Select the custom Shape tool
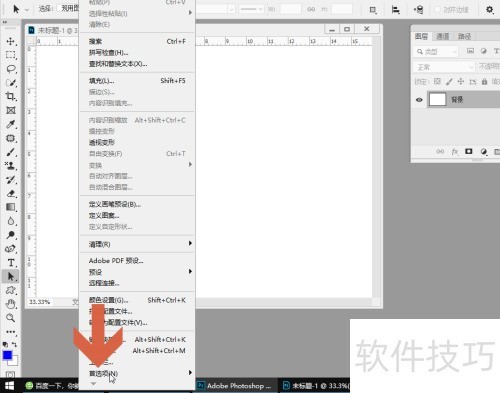500x393 pixels. 11,290
